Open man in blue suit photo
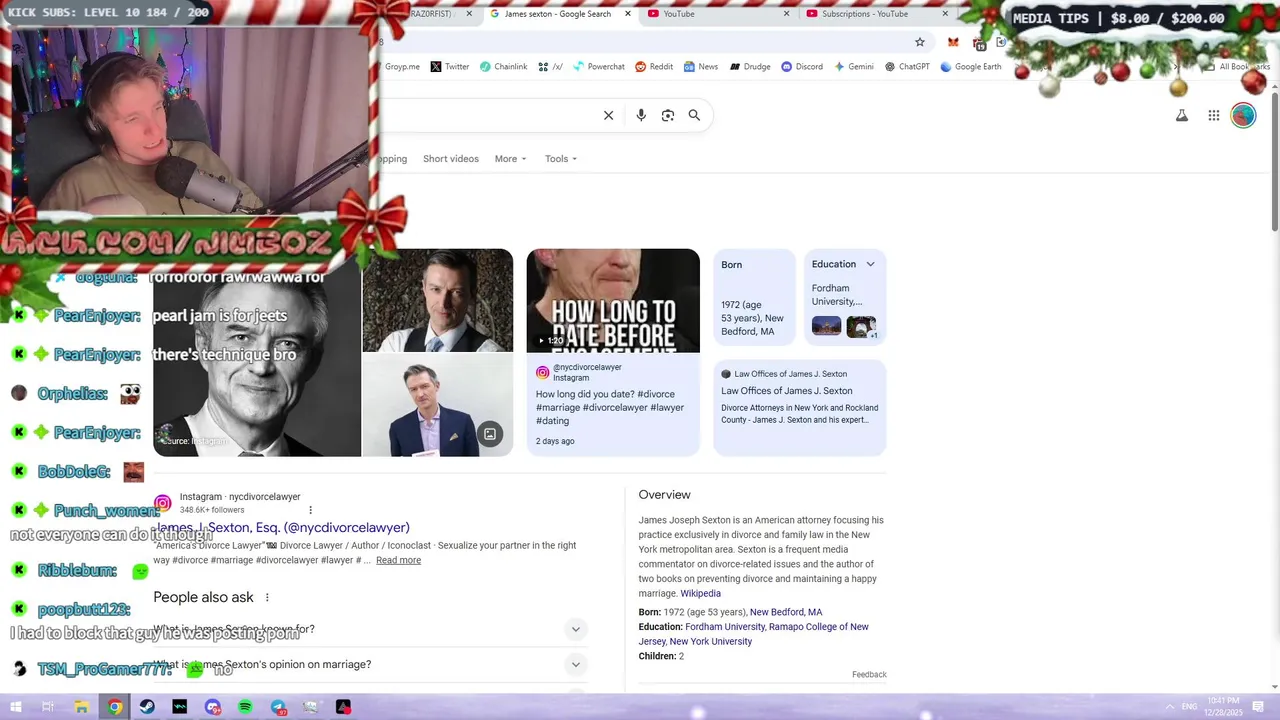 point(437,406)
